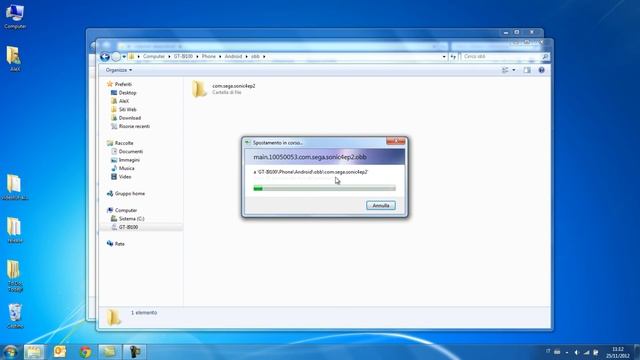The width and height of the screenshot is (640, 360).
Task: Click the main.10050053.com.sega.sonic4ep2.obb filename text
Action: pyautogui.click(x=310, y=157)
